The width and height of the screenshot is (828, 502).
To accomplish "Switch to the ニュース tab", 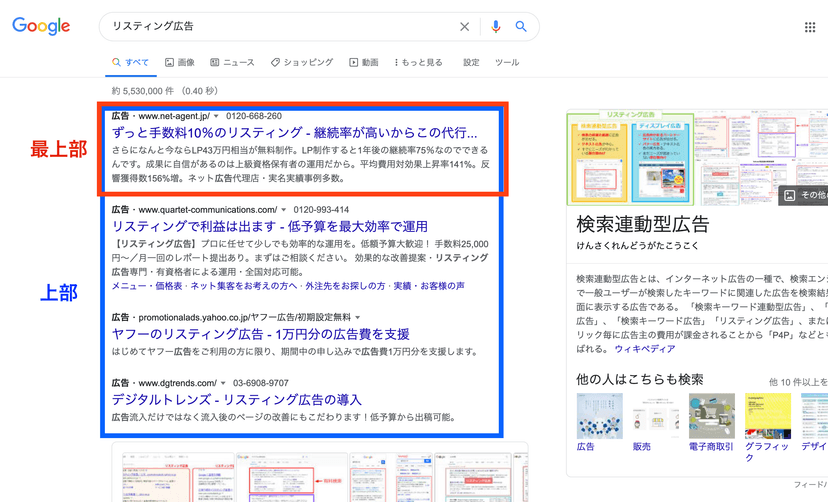I will point(232,62).
